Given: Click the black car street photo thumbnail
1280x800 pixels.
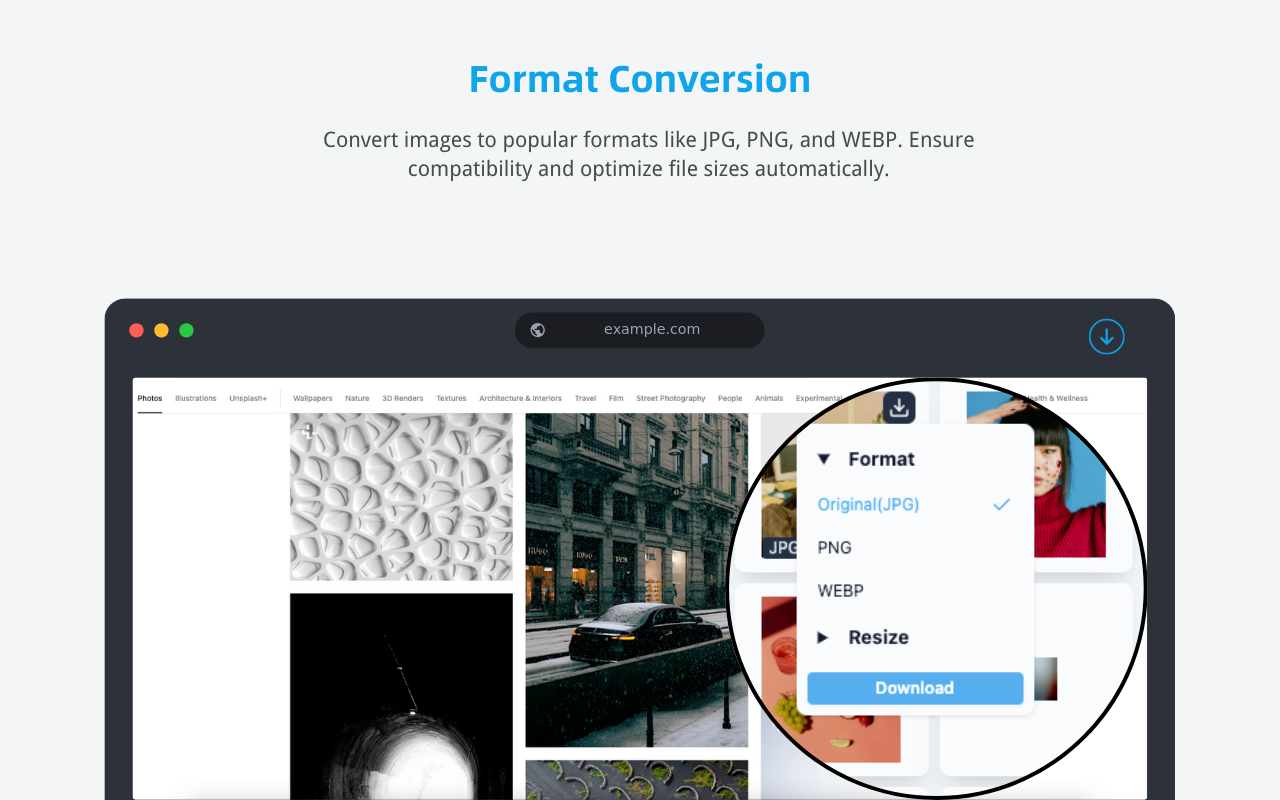Looking at the screenshot, I should pos(636,580).
